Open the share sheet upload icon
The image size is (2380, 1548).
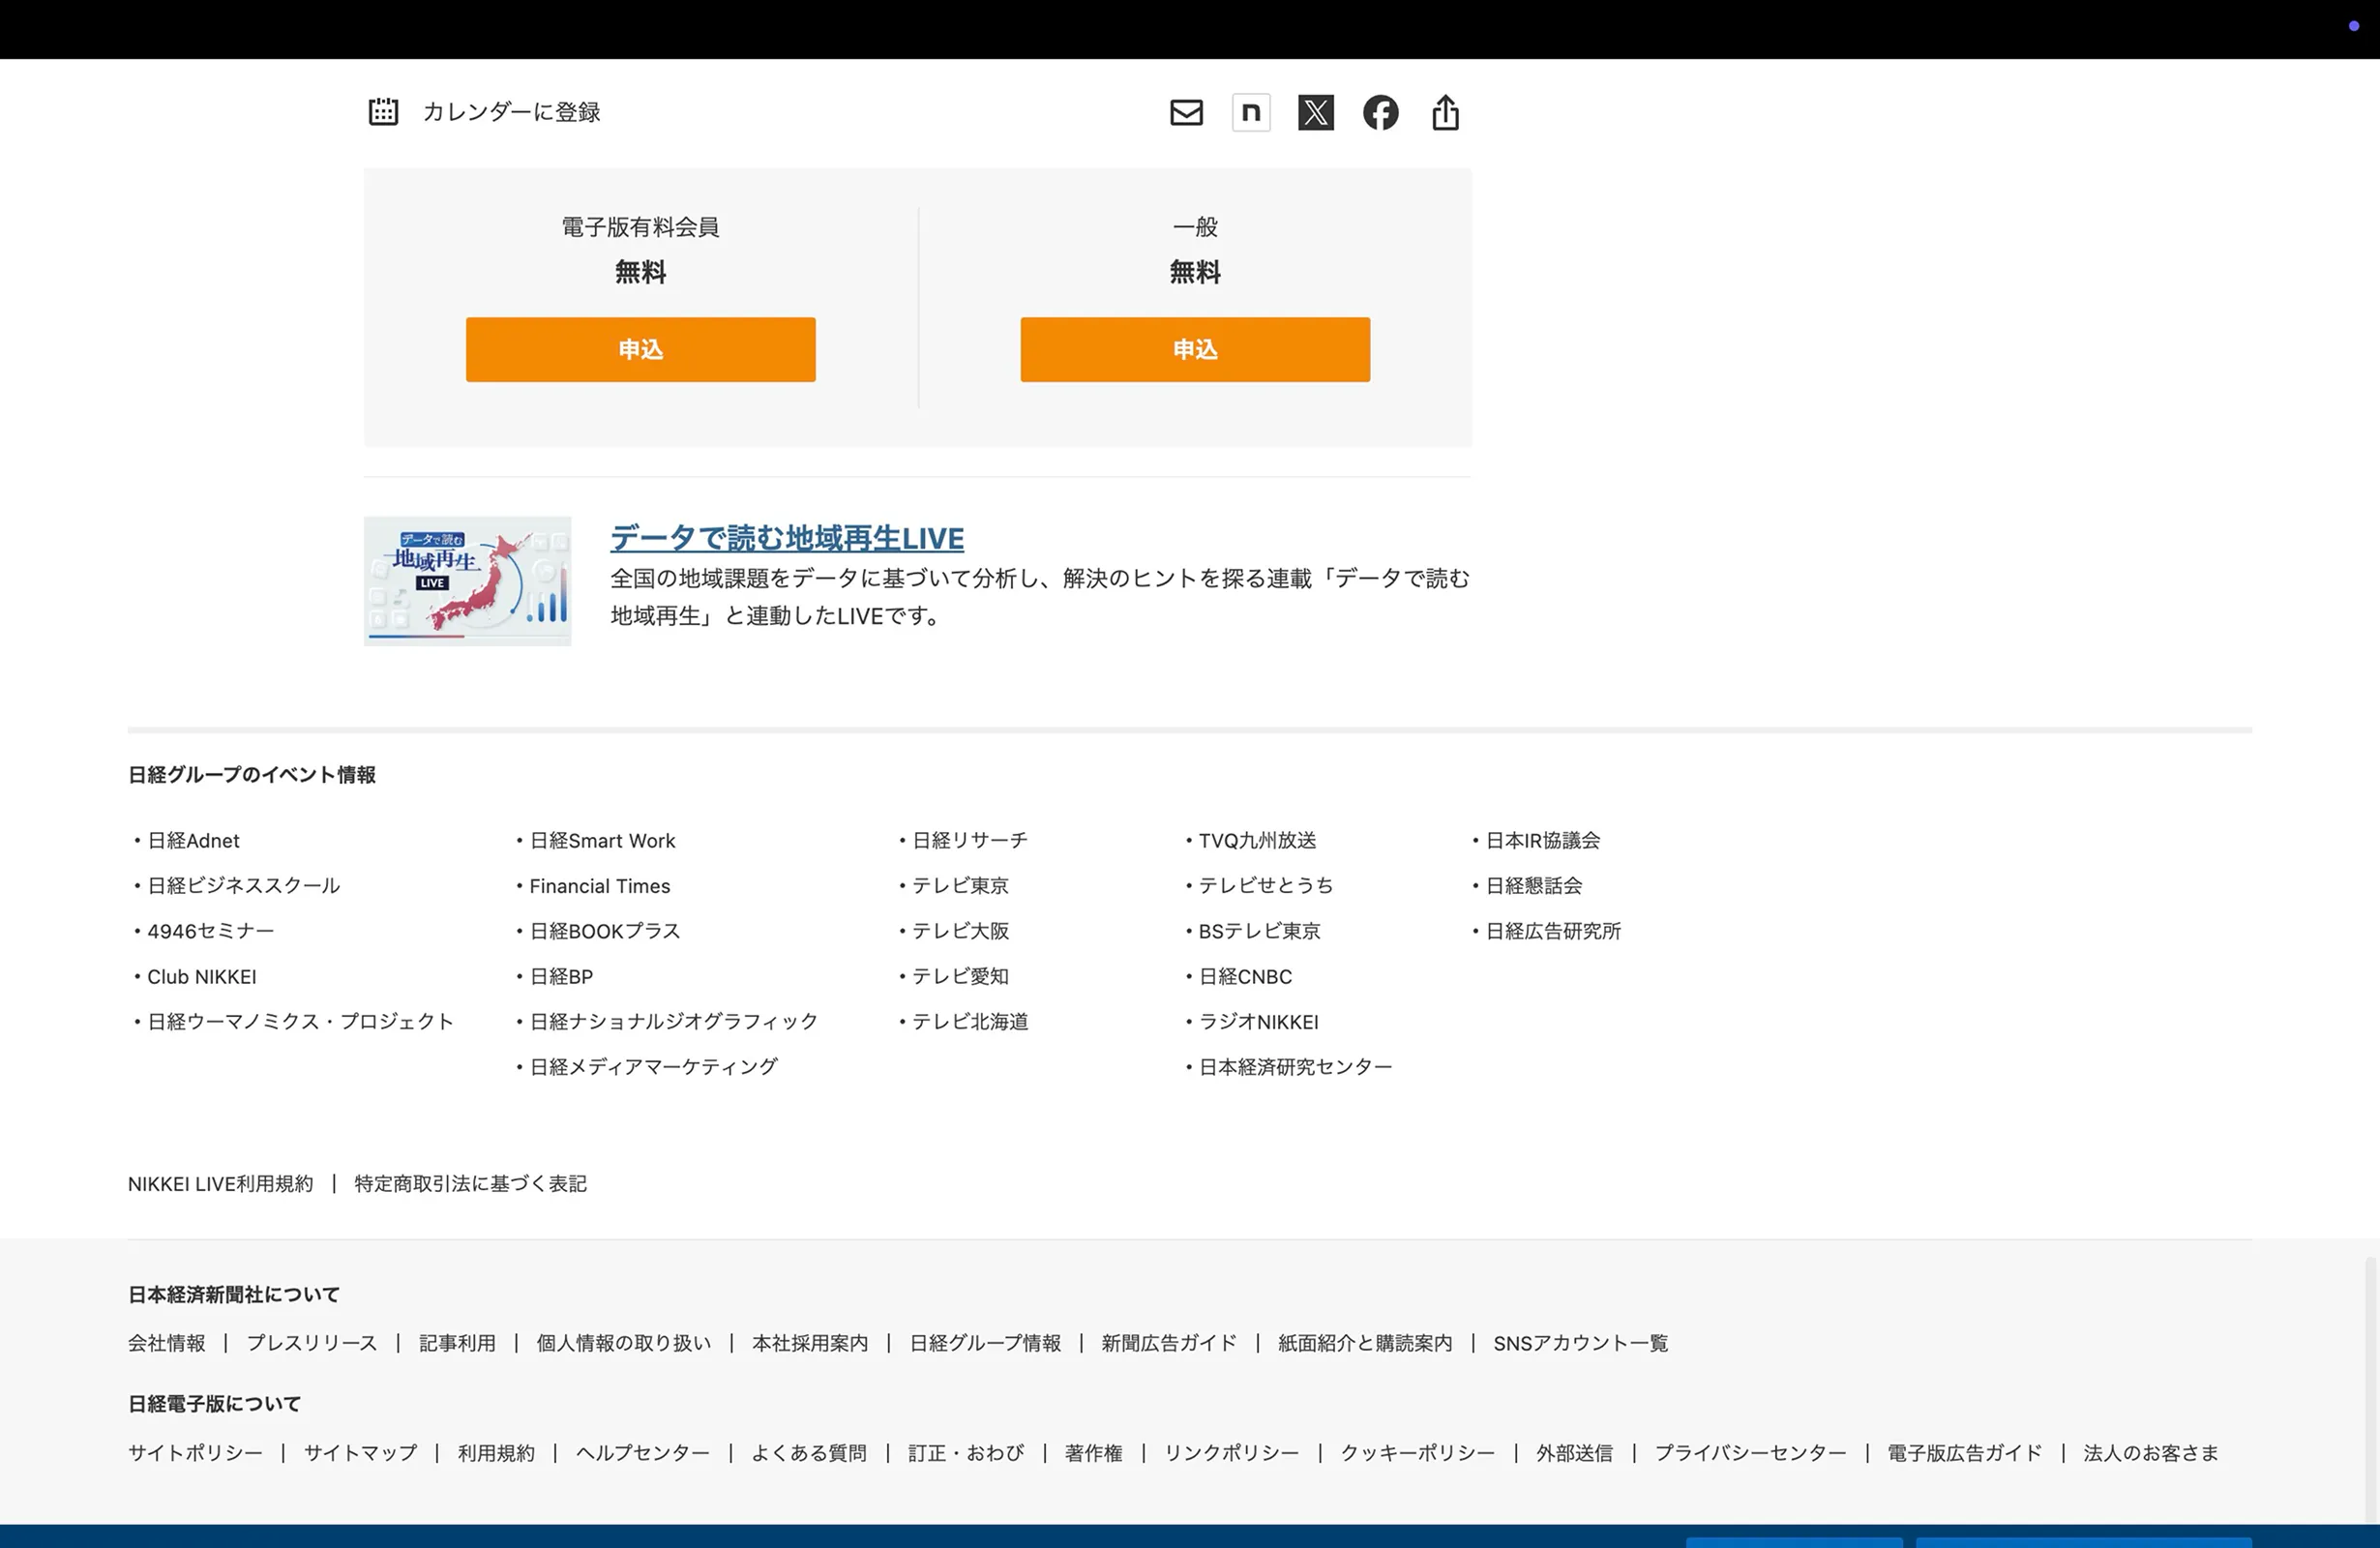[1445, 112]
